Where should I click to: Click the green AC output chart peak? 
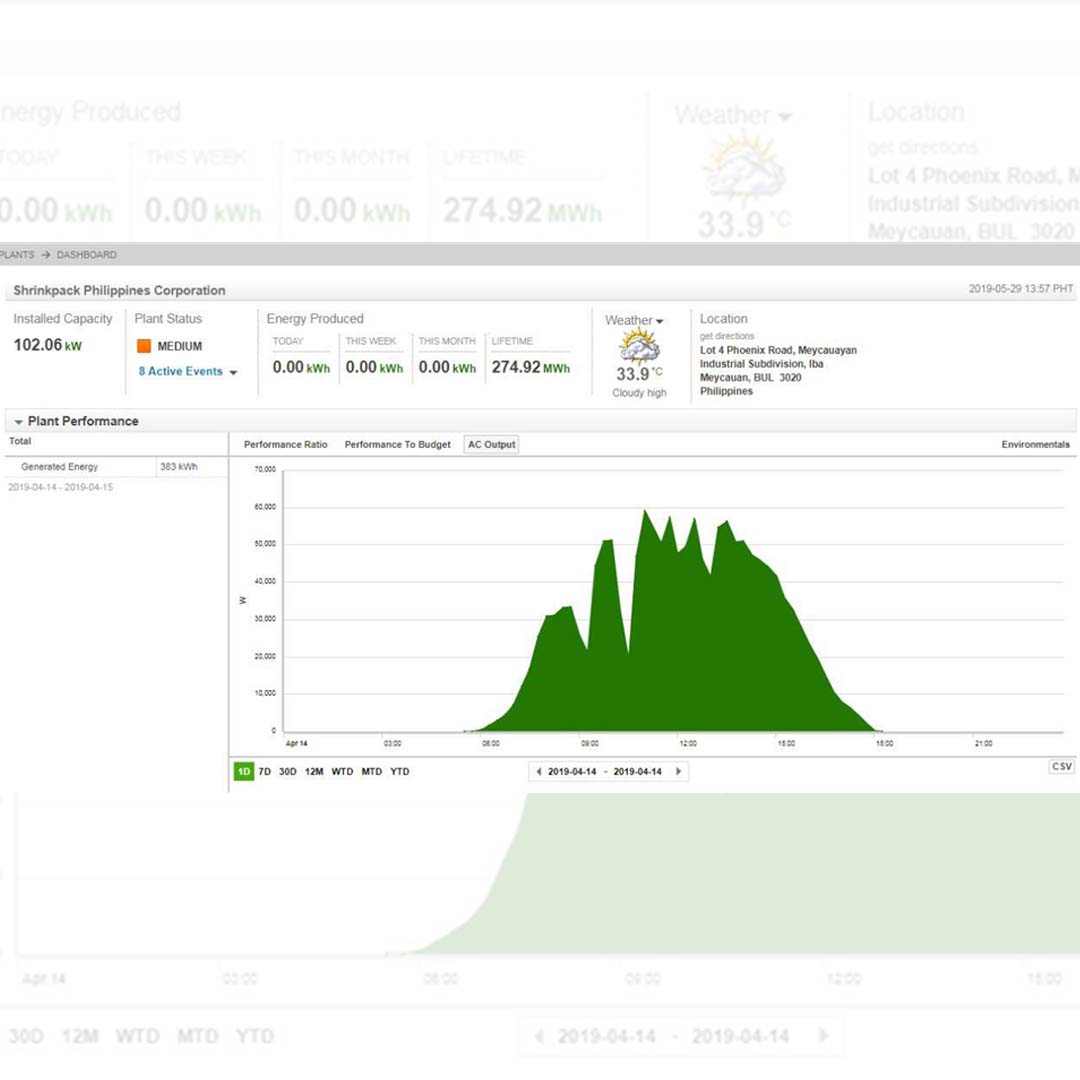[x=645, y=512]
